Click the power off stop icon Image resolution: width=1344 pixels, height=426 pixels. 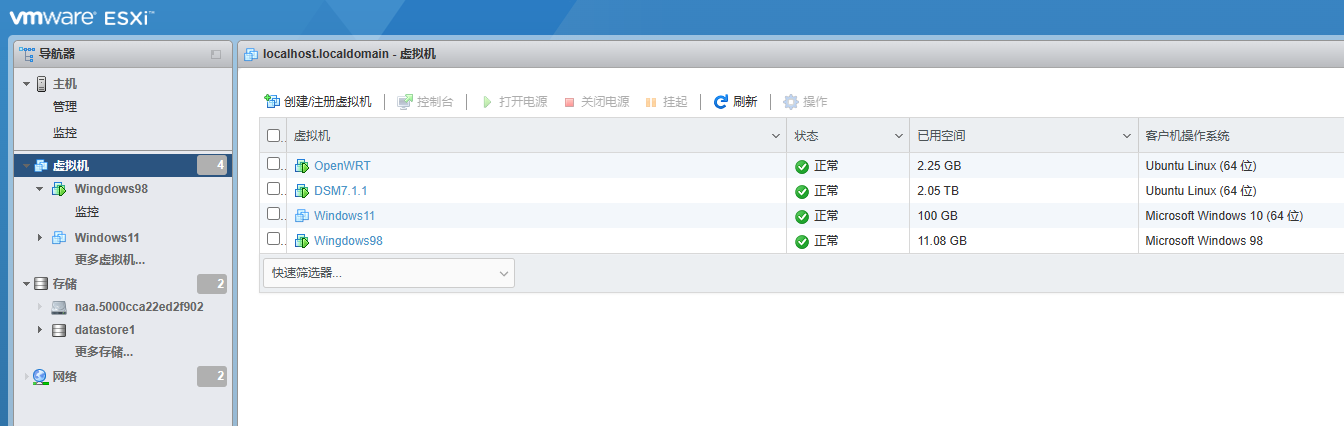tap(569, 102)
